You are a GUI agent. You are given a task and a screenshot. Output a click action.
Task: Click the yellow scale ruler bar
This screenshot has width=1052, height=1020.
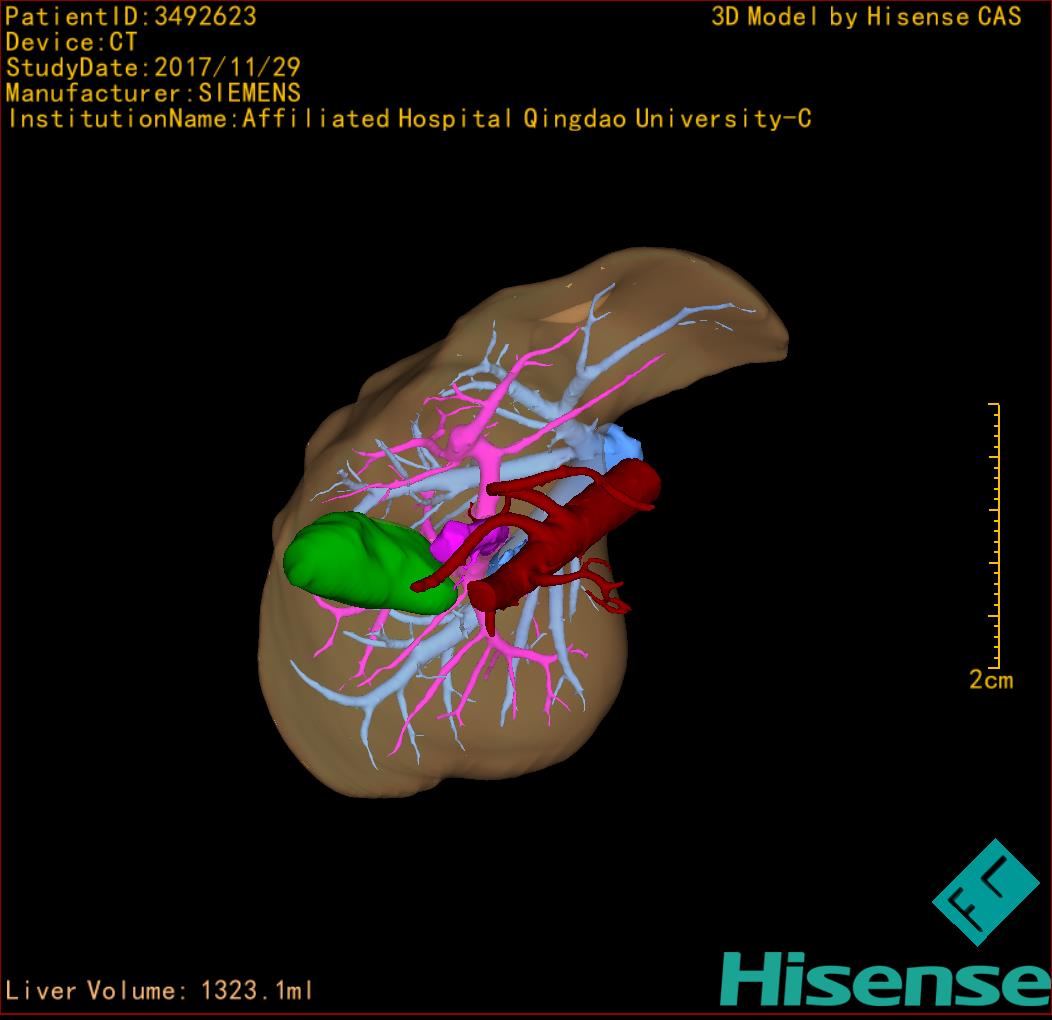(995, 536)
